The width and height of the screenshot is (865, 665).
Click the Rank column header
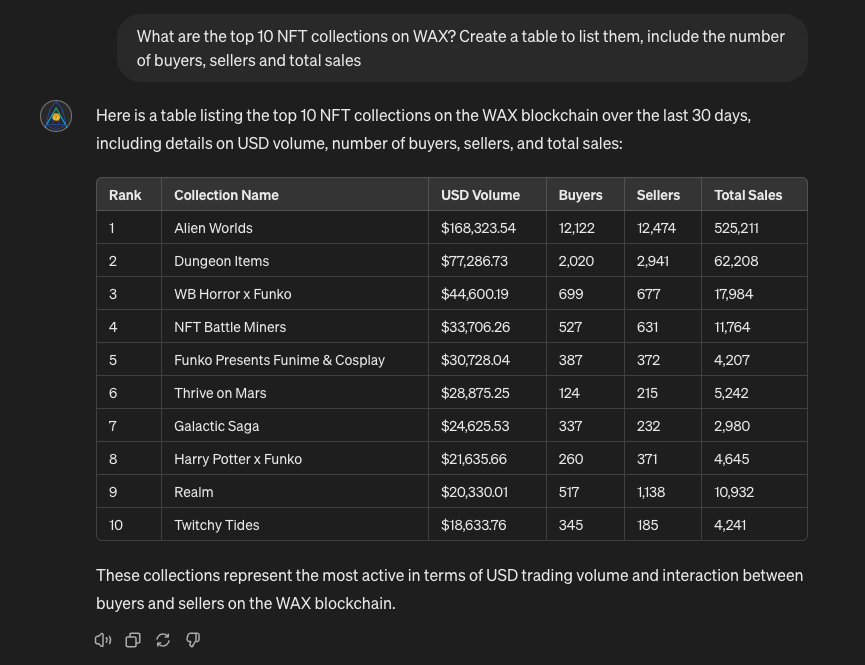(x=125, y=195)
